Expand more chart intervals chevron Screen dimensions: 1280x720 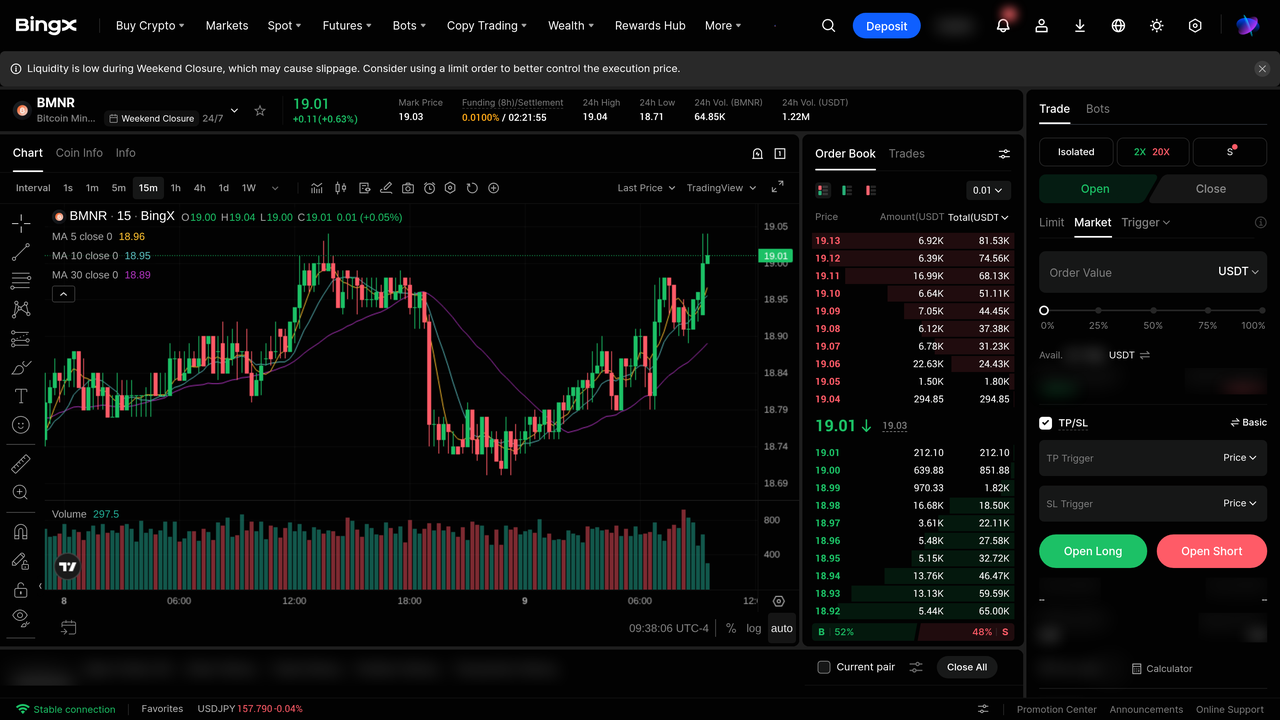click(275, 188)
